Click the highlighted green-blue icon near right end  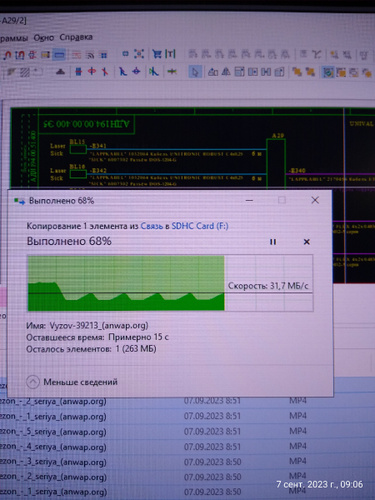pos(328,72)
